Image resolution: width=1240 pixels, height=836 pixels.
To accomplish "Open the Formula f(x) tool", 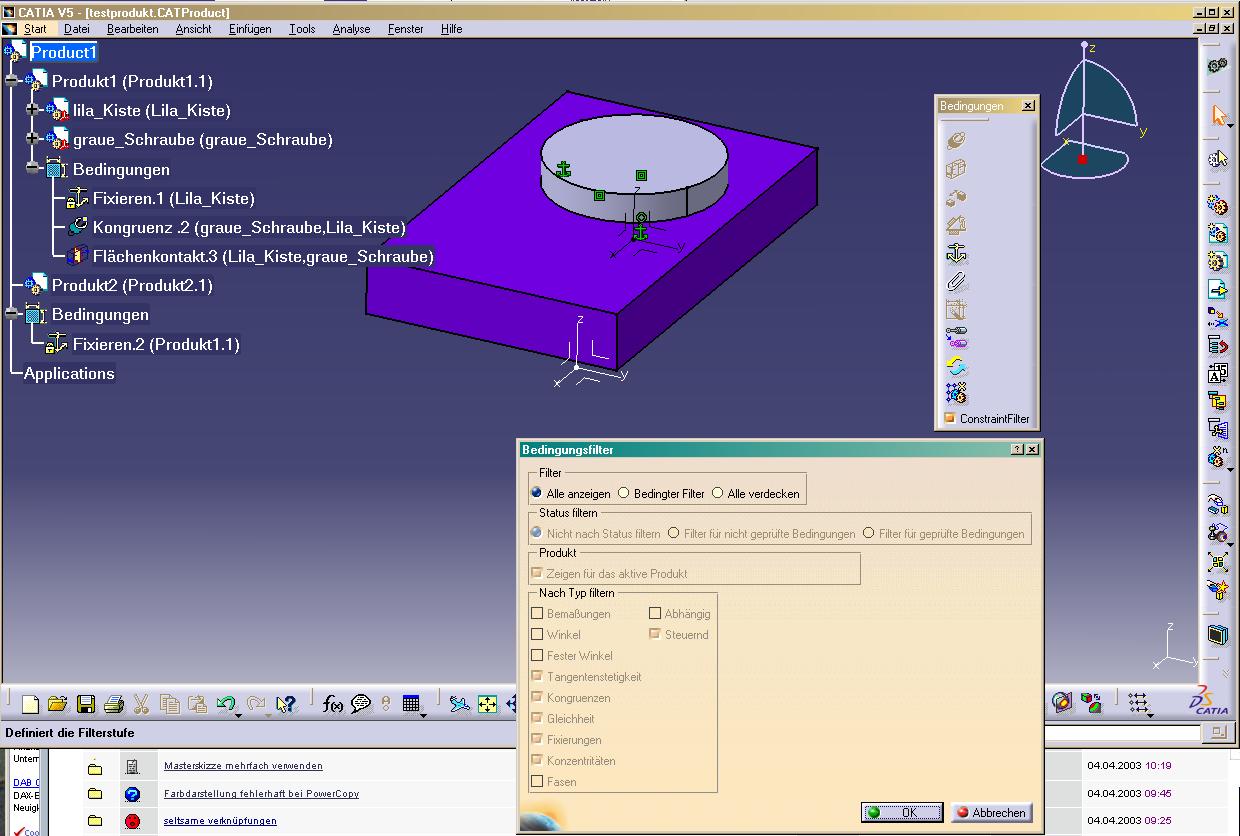I will click(x=333, y=704).
